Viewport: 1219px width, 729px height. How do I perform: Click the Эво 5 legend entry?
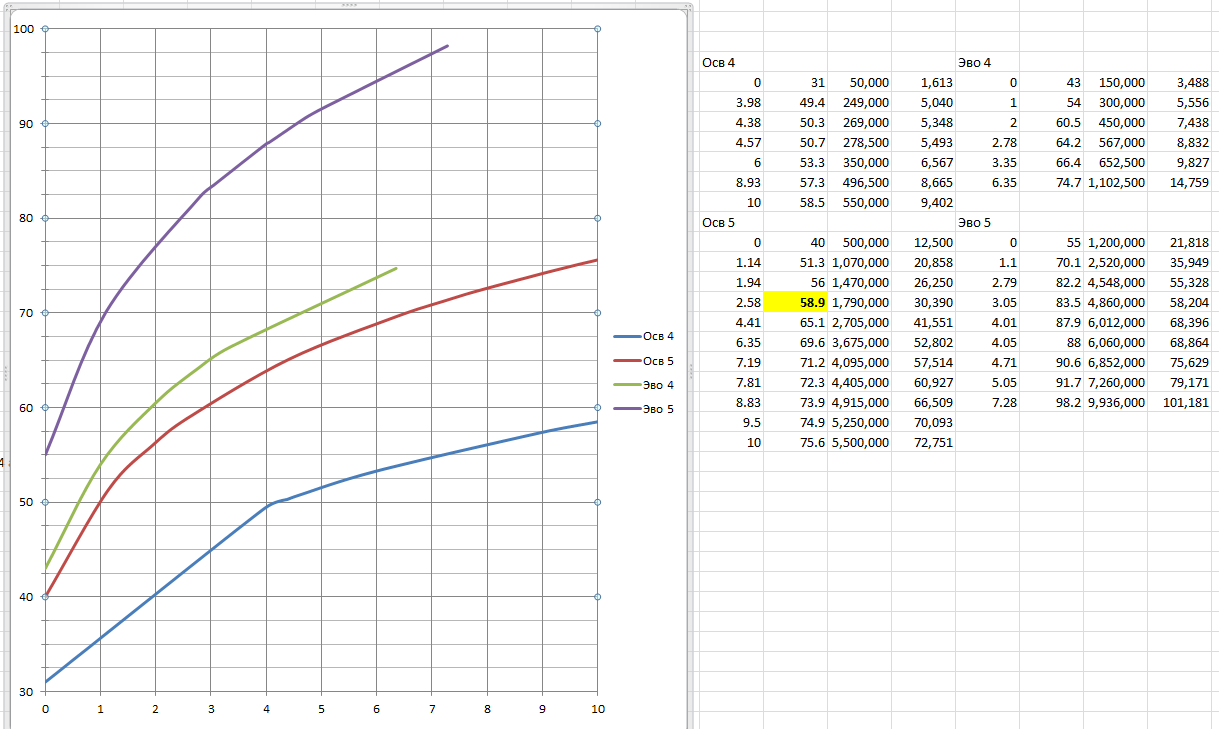tap(644, 409)
